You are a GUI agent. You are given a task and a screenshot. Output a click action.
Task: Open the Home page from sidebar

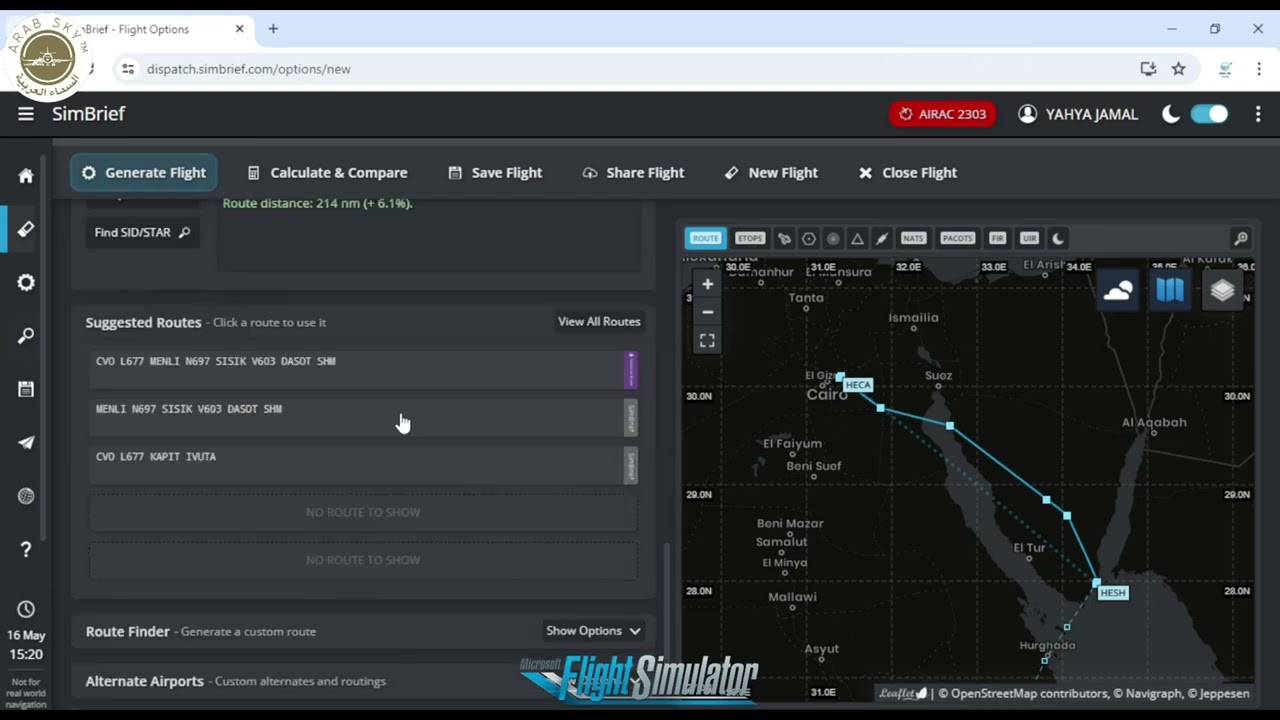tap(26, 176)
